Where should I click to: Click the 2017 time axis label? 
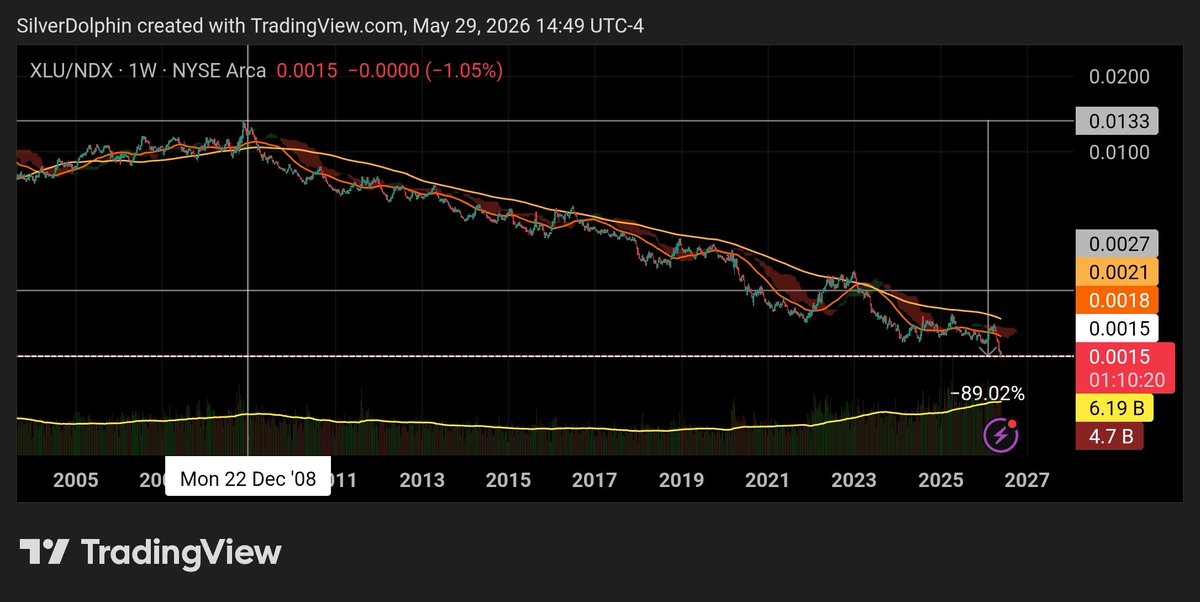tap(594, 479)
